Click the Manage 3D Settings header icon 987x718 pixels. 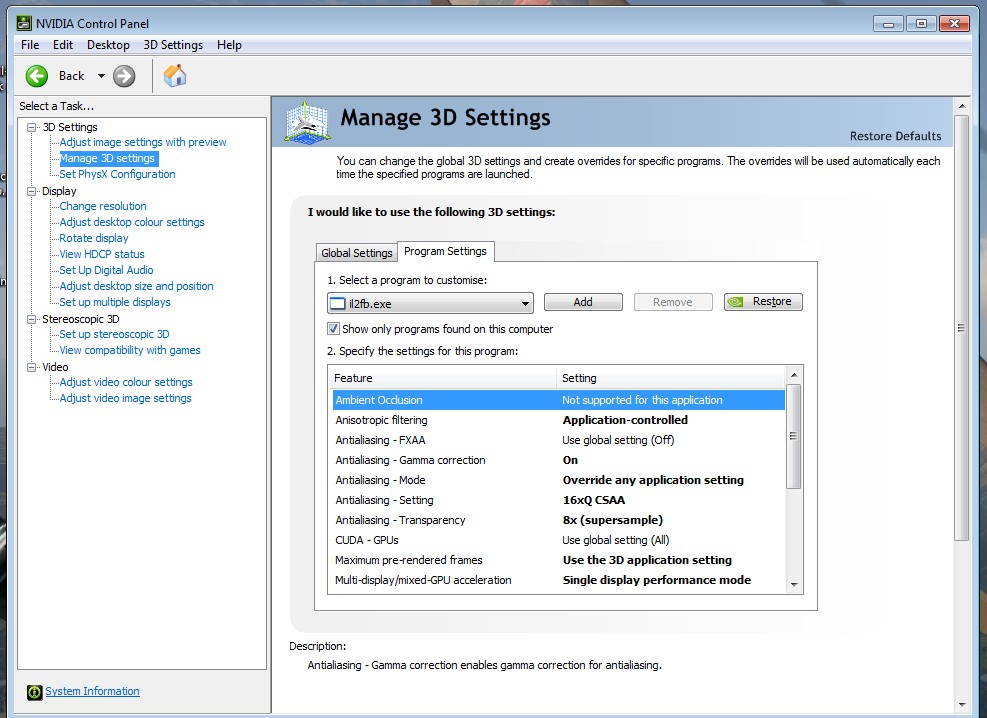pyautogui.click(x=306, y=121)
